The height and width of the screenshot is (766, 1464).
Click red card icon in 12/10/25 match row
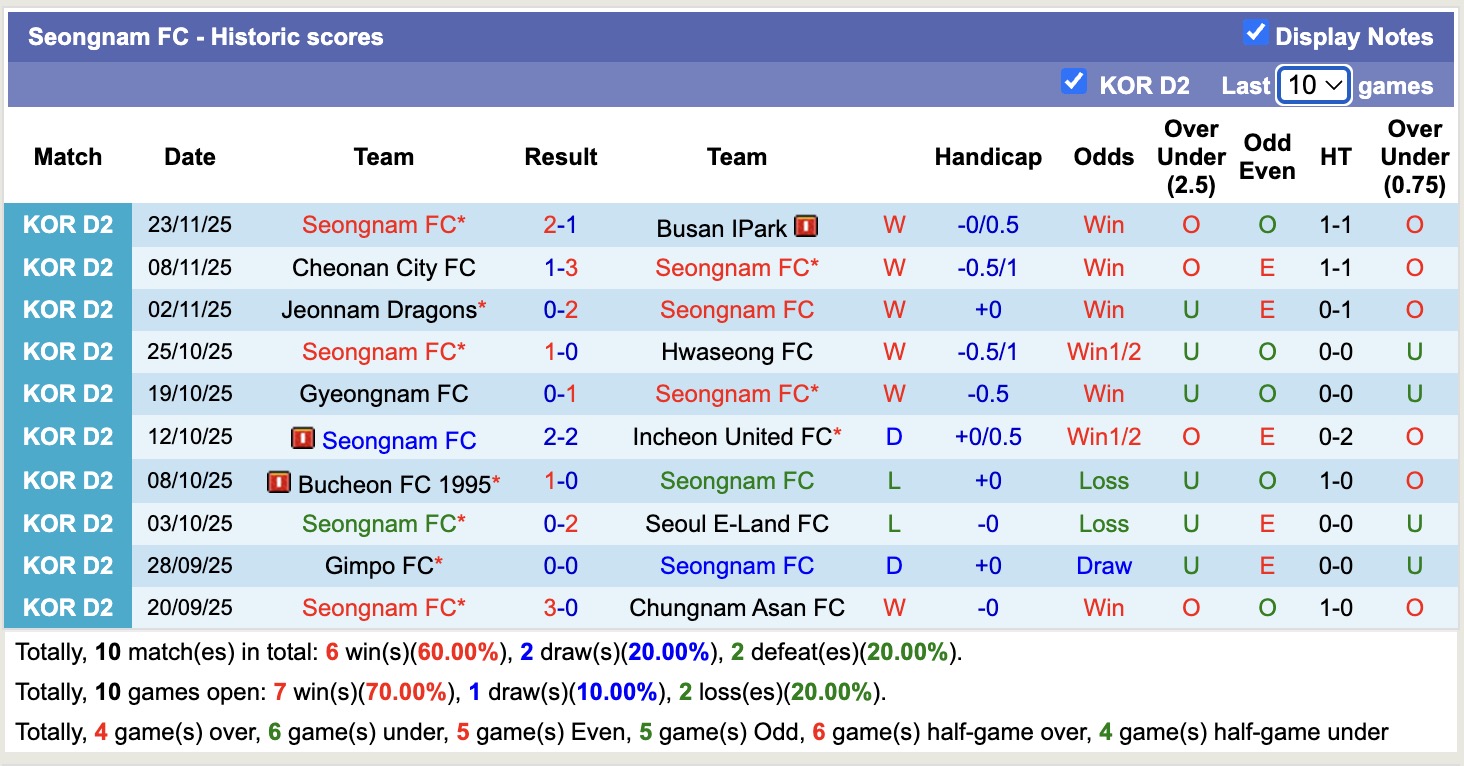point(302,439)
